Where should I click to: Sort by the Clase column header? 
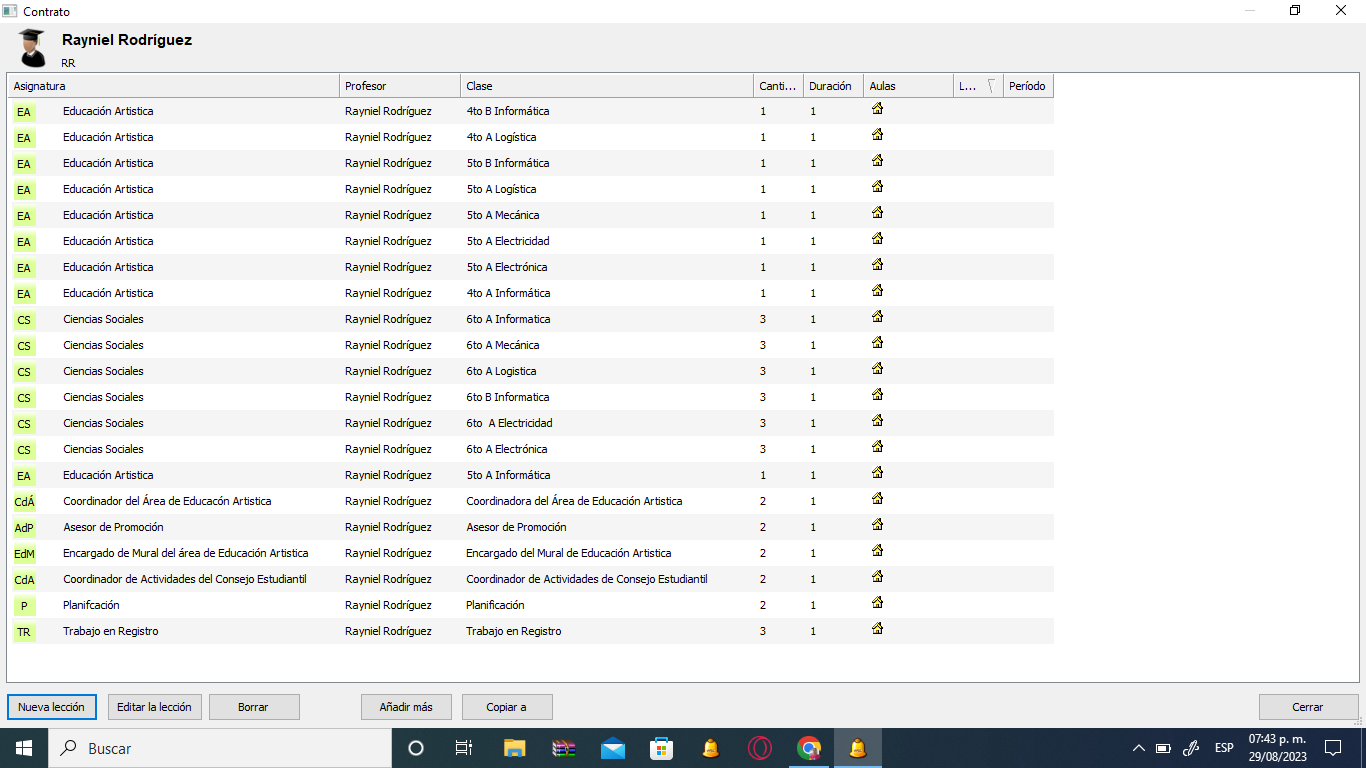606,86
